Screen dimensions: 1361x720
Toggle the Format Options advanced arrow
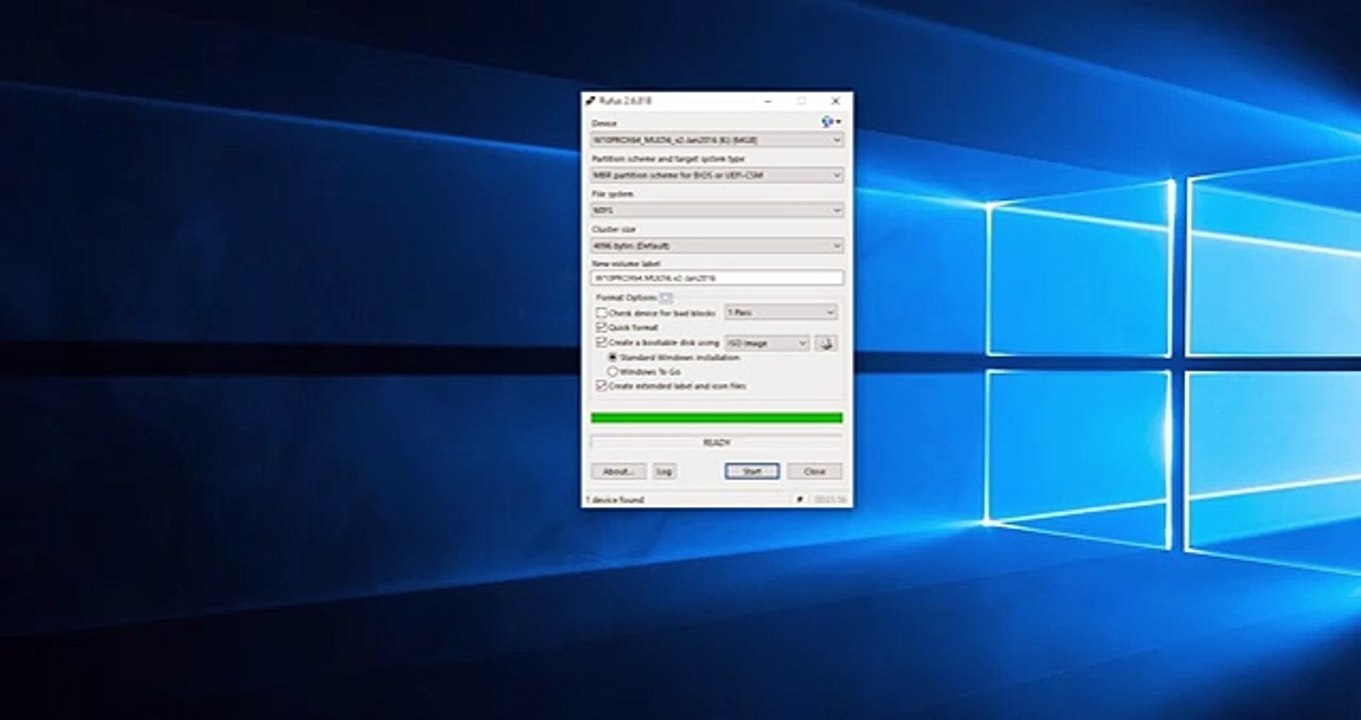pos(667,298)
